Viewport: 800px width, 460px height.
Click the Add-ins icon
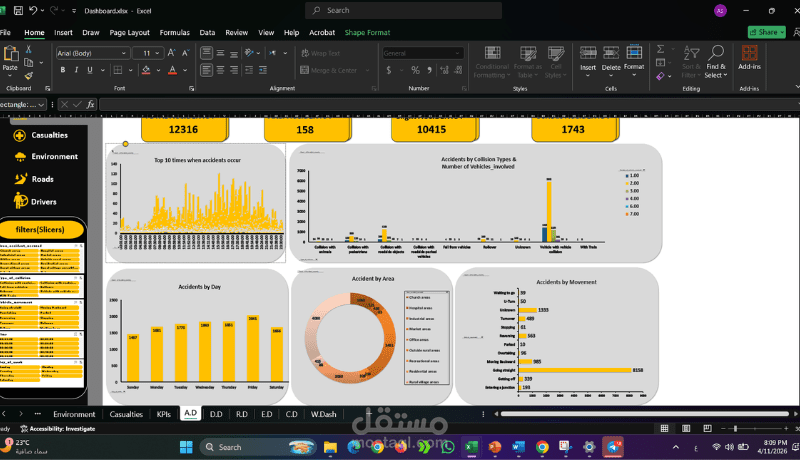(749, 58)
